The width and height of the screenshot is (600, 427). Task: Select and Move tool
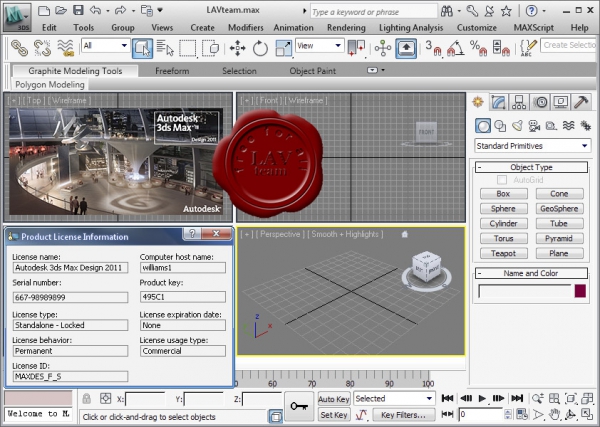(238, 48)
